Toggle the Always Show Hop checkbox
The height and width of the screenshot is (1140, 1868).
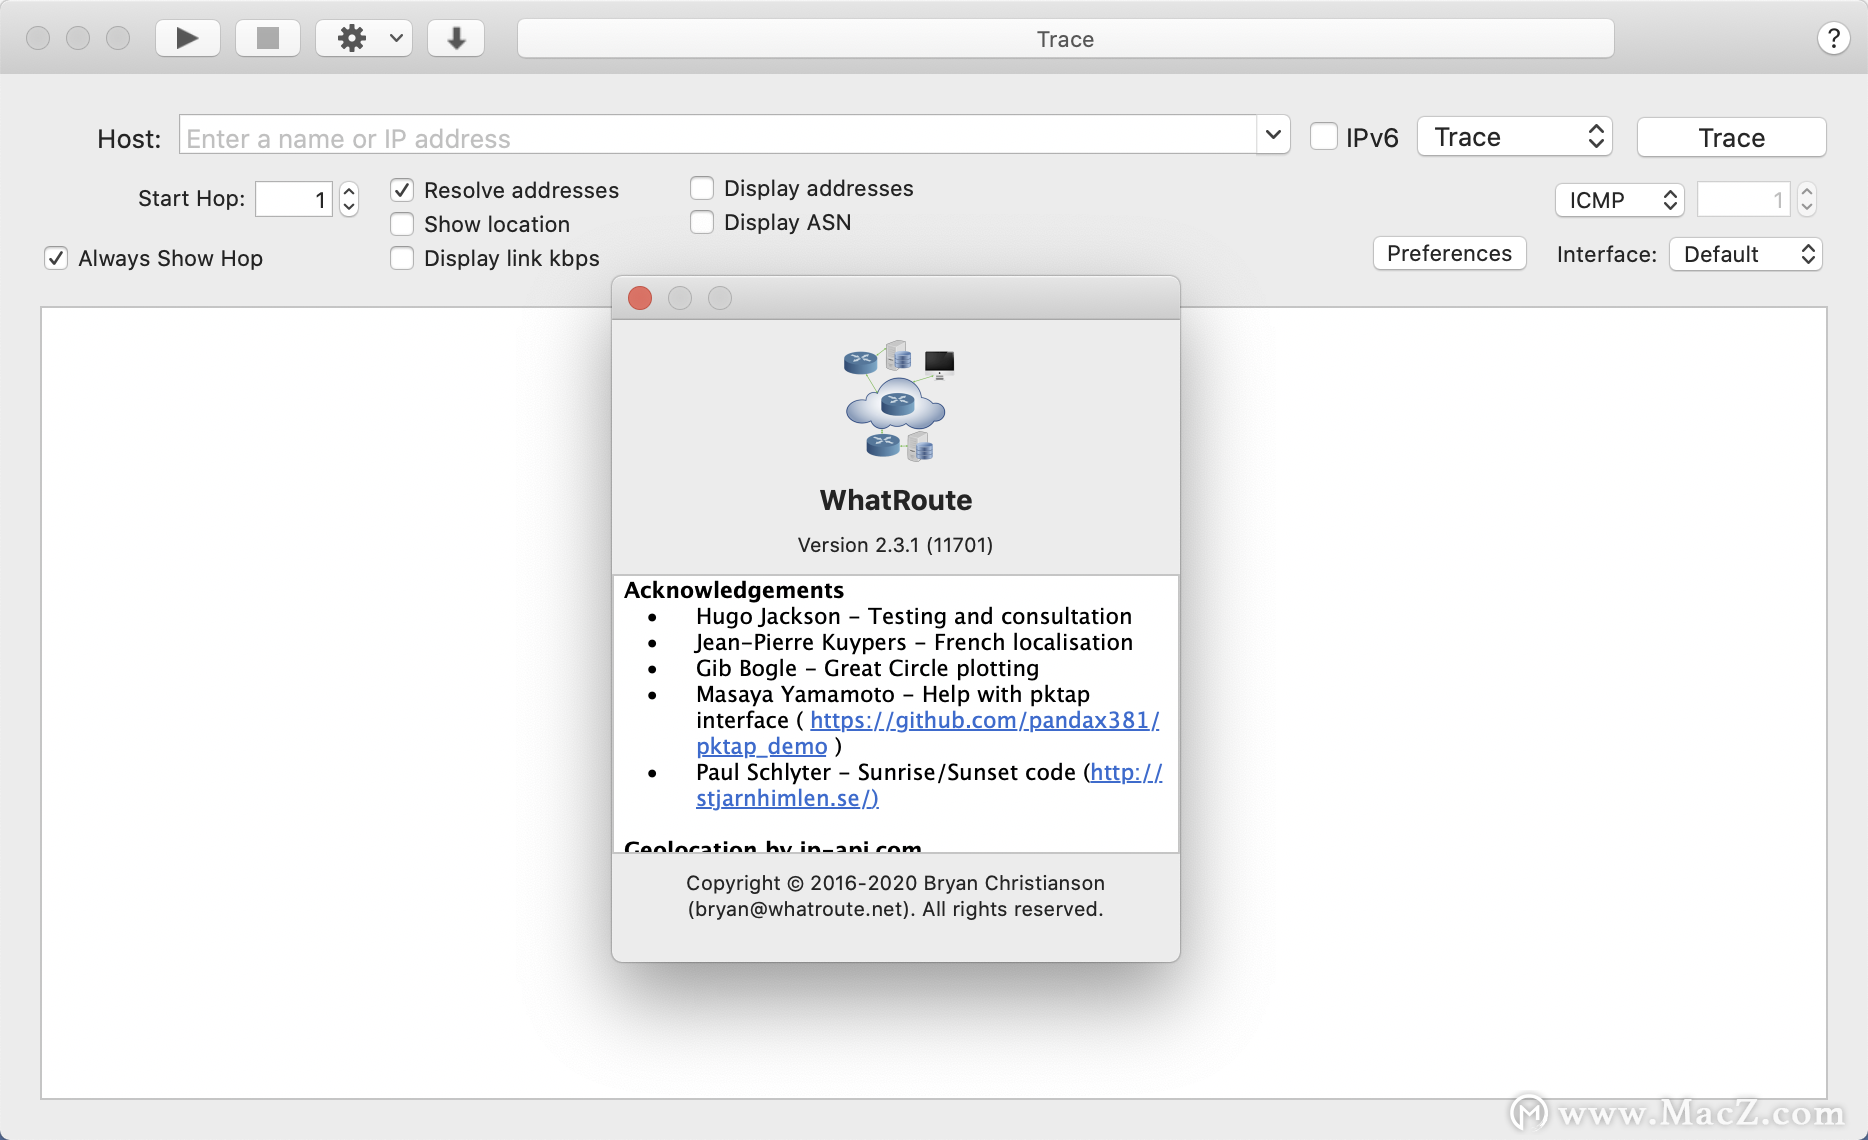(56, 258)
